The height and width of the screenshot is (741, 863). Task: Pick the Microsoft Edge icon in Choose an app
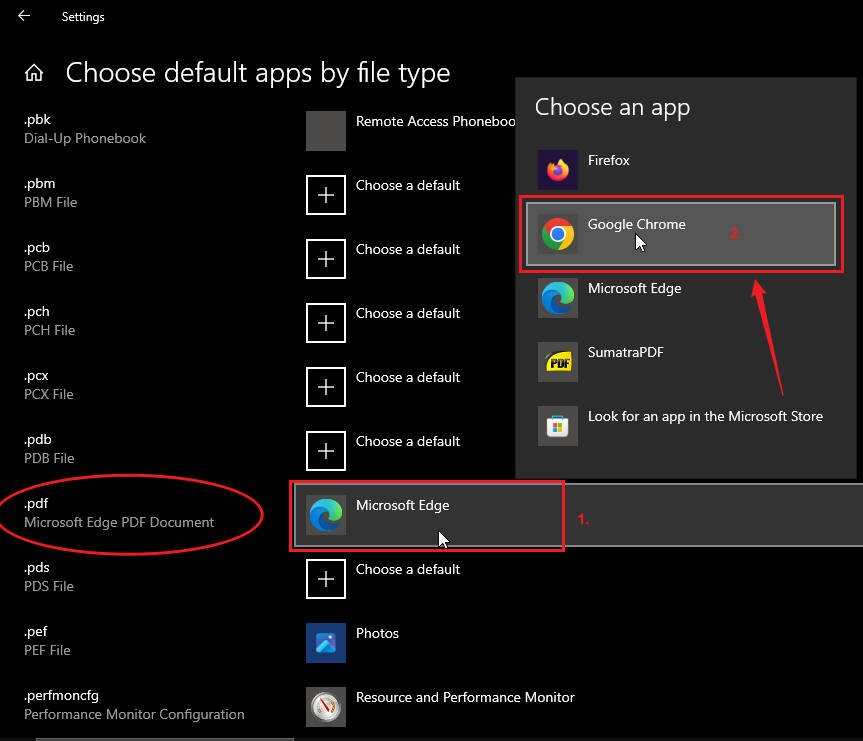(558, 298)
